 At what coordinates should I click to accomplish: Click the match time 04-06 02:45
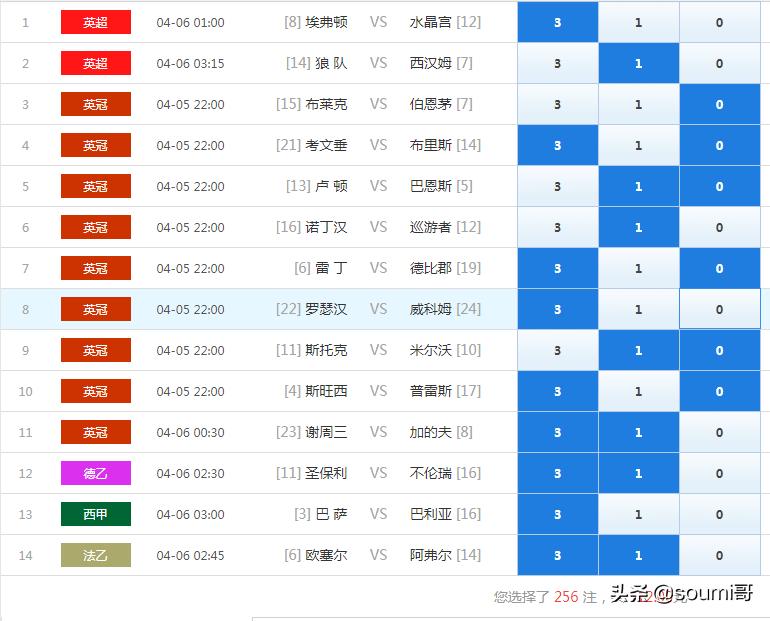pyautogui.click(x=191, y=556)
